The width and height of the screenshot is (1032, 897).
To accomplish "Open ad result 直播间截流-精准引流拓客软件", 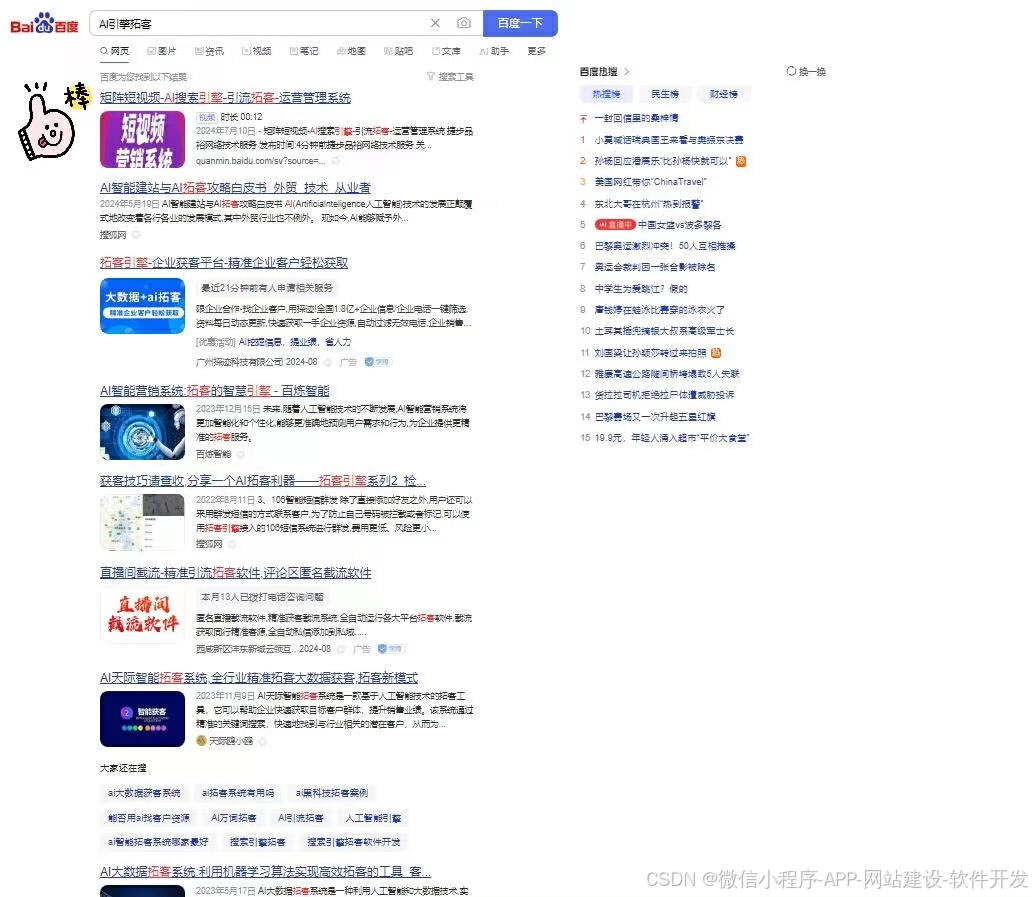I will pyautogui.click(x=236, y=573).
